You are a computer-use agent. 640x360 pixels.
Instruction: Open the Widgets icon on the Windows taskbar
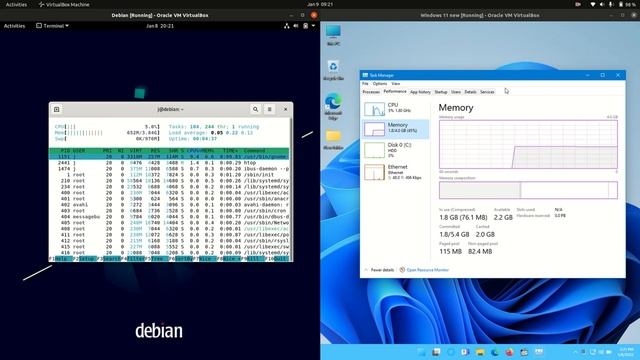coord(465,352)
